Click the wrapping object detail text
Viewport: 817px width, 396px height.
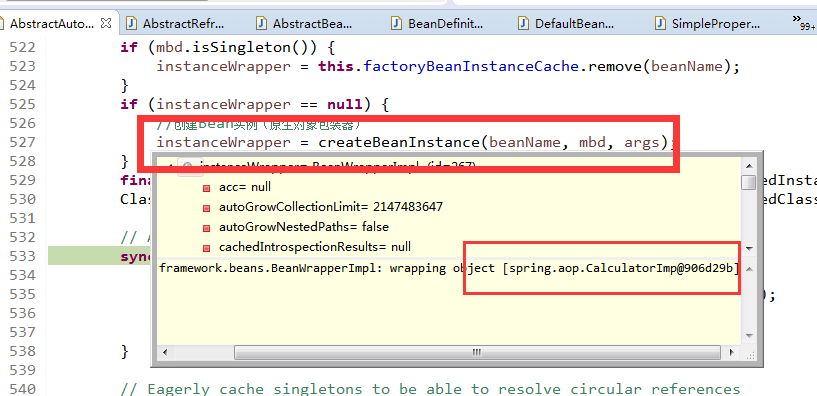click(x=449, y=269)
